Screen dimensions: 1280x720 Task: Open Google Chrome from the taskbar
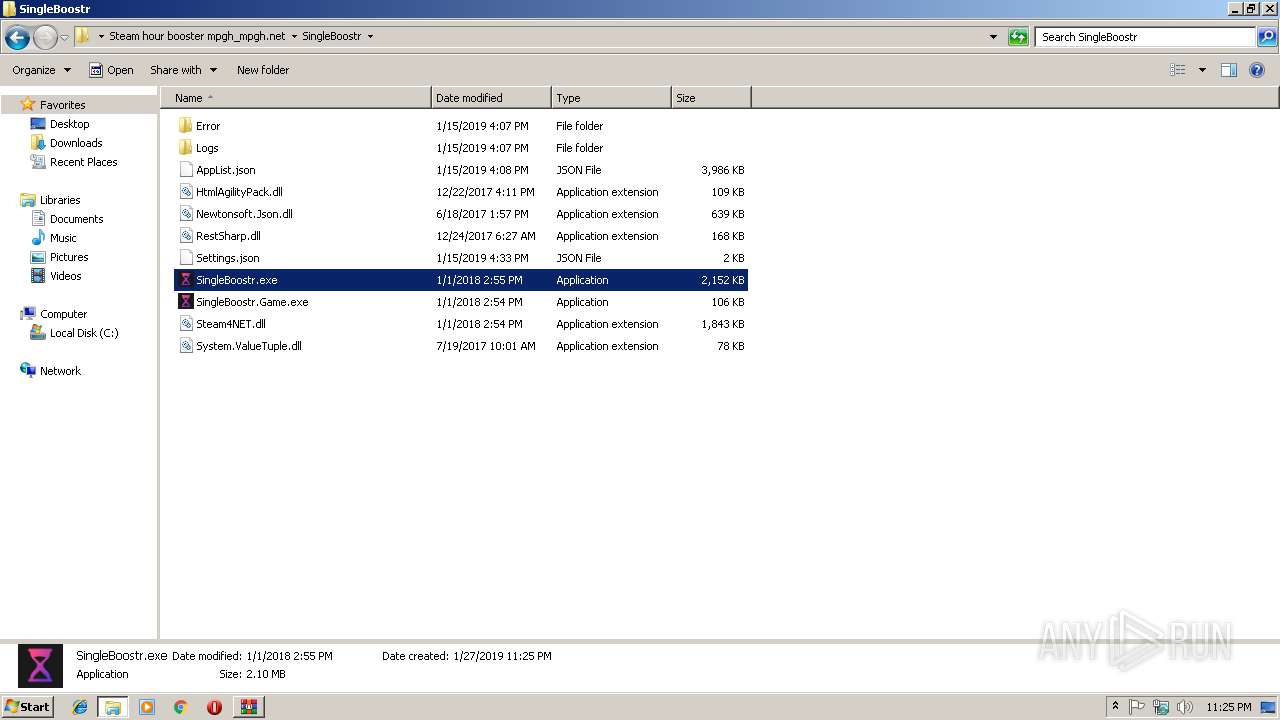coord(181,707)
